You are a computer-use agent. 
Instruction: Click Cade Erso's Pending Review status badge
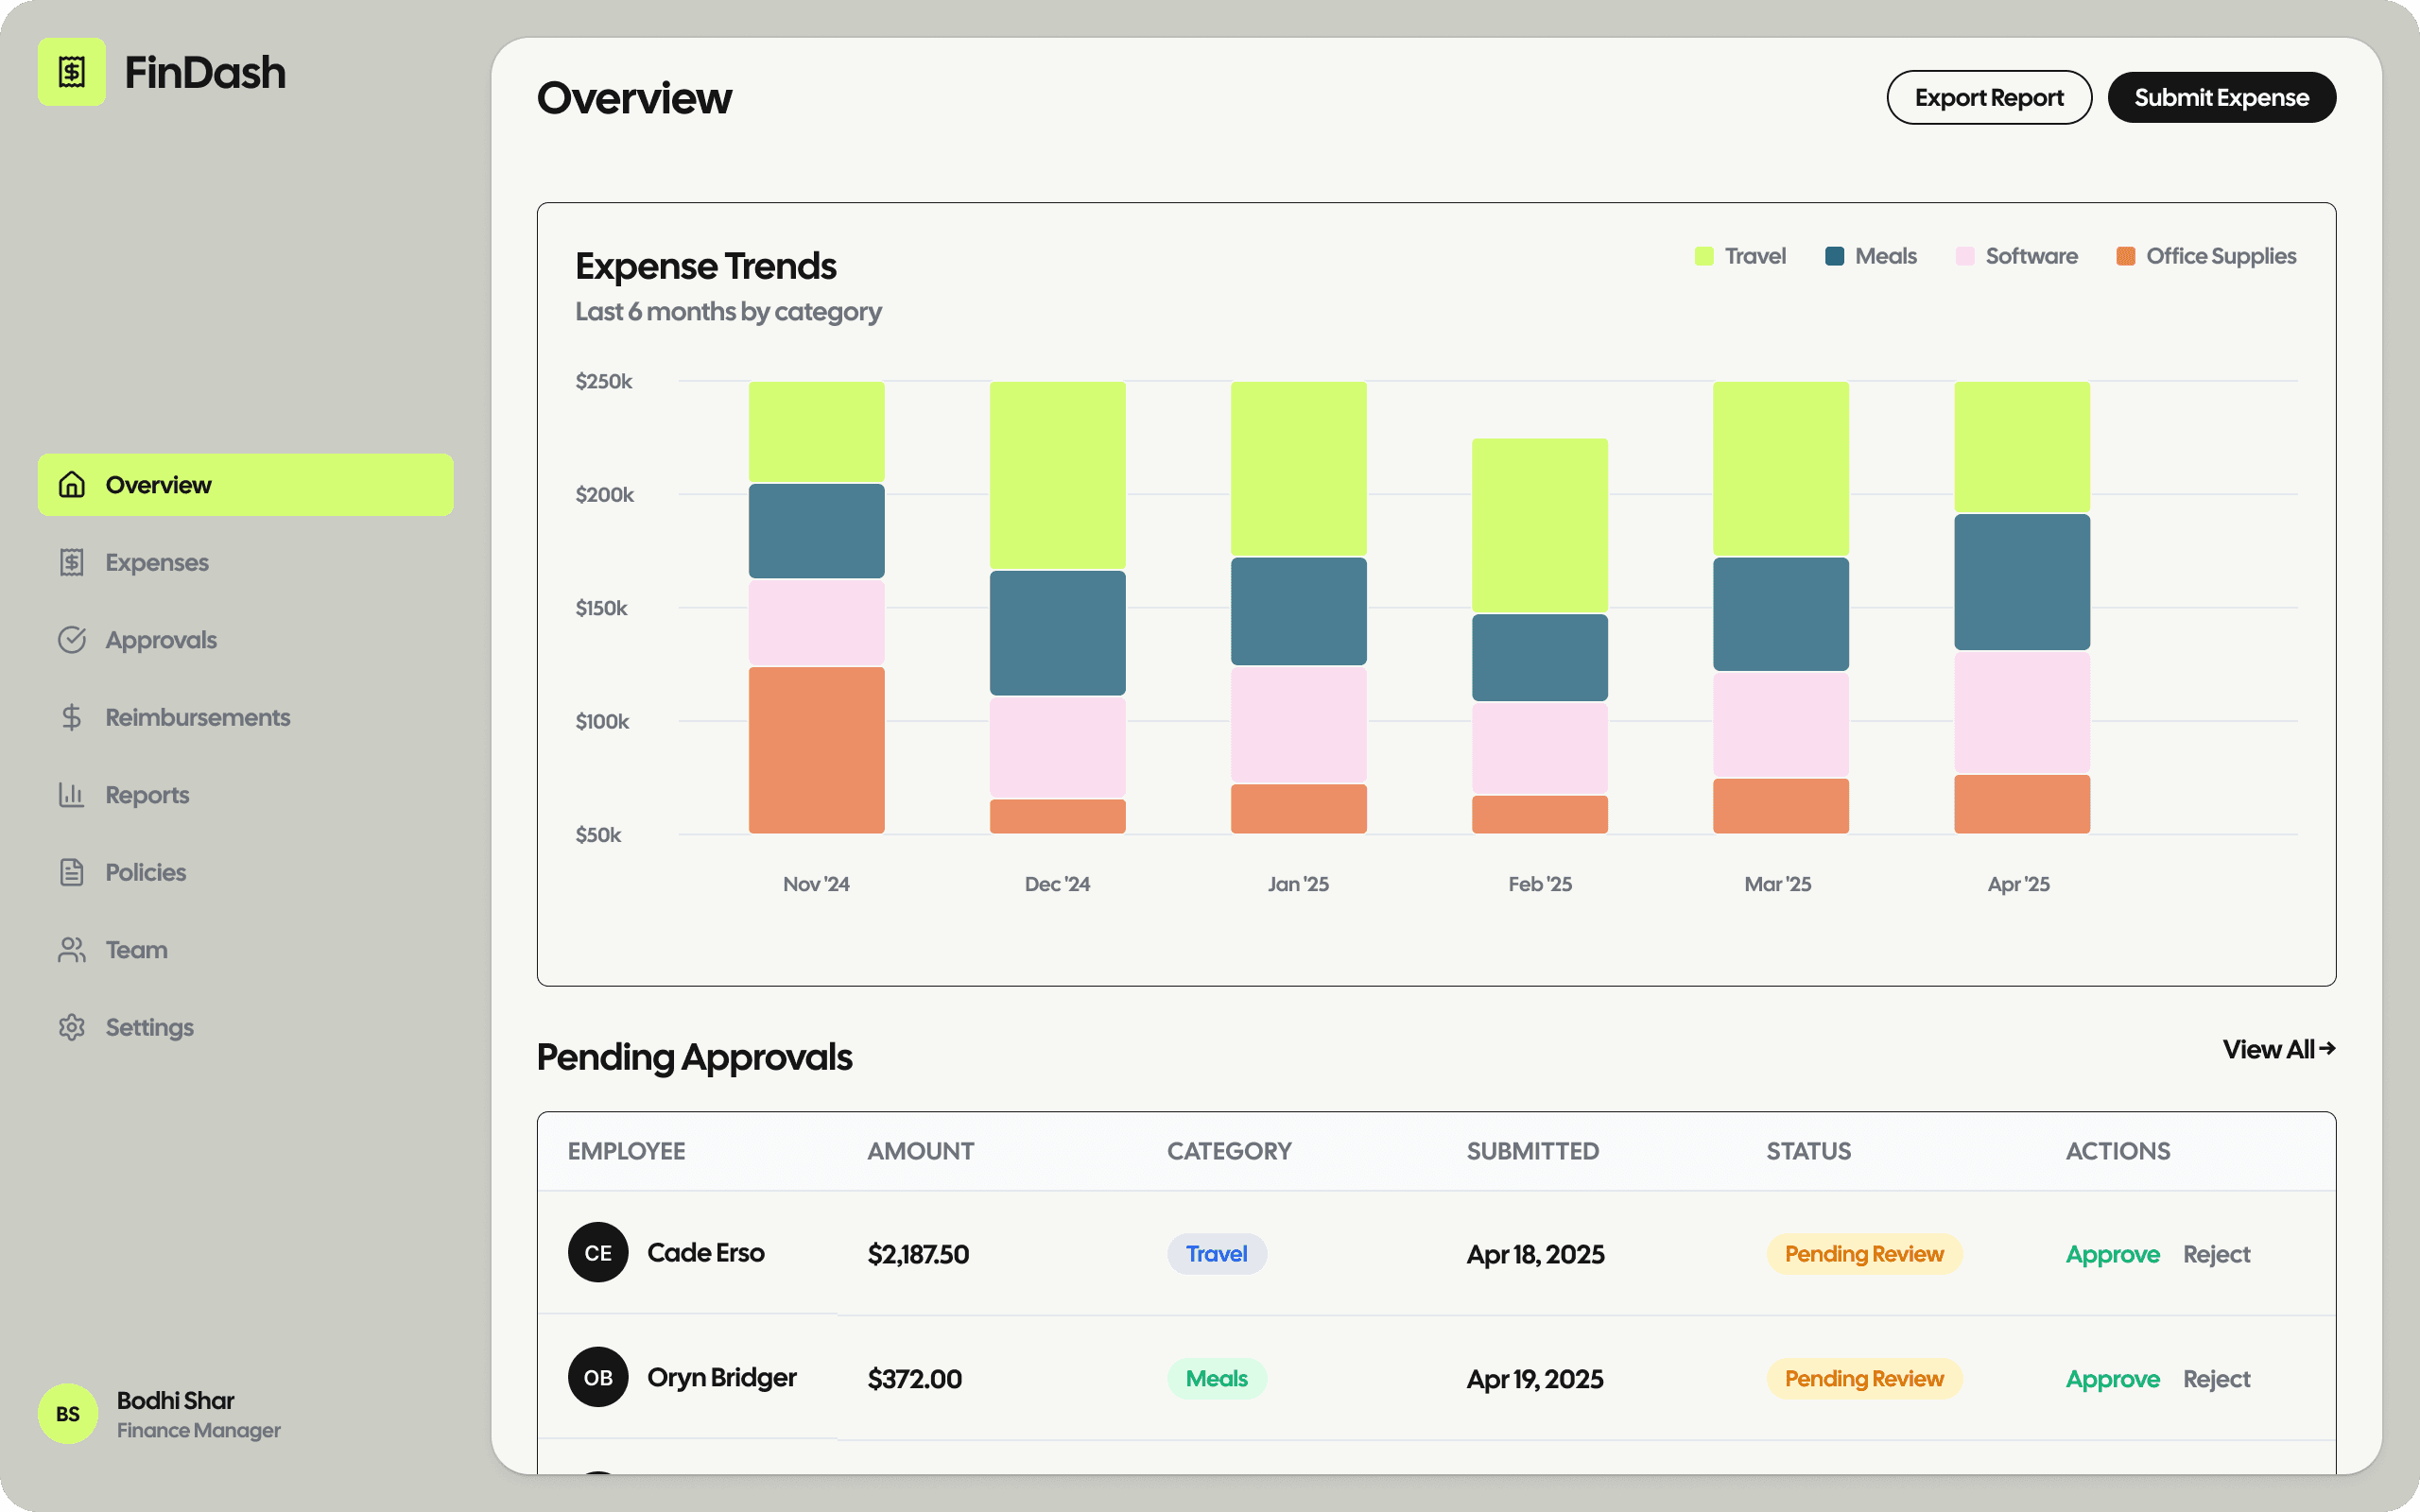click(x=1864, y=1254)
